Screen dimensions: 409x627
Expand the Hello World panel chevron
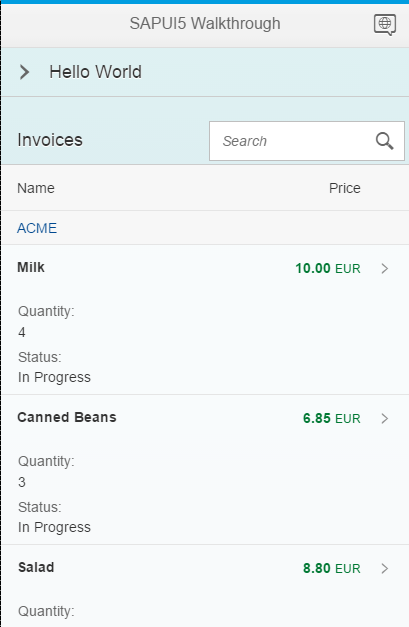25,72
